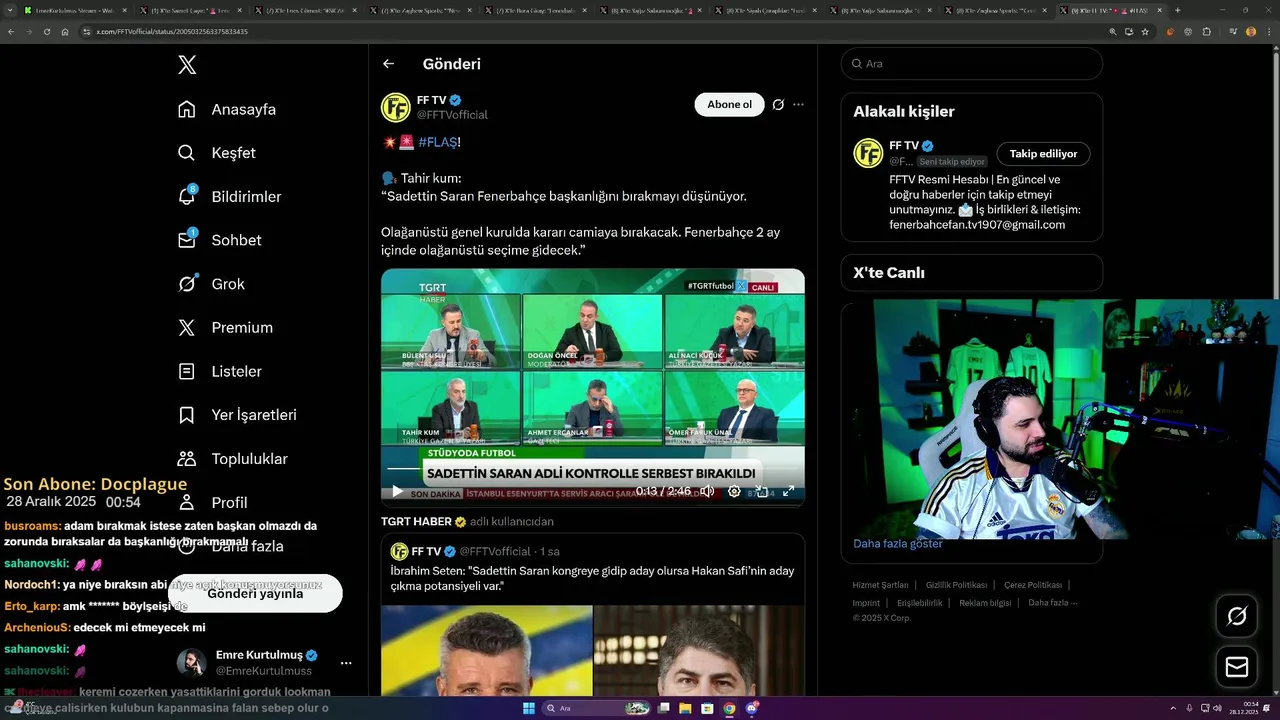
Task: Open Erişilebilirlik footer link
Action: pos(919,603)
